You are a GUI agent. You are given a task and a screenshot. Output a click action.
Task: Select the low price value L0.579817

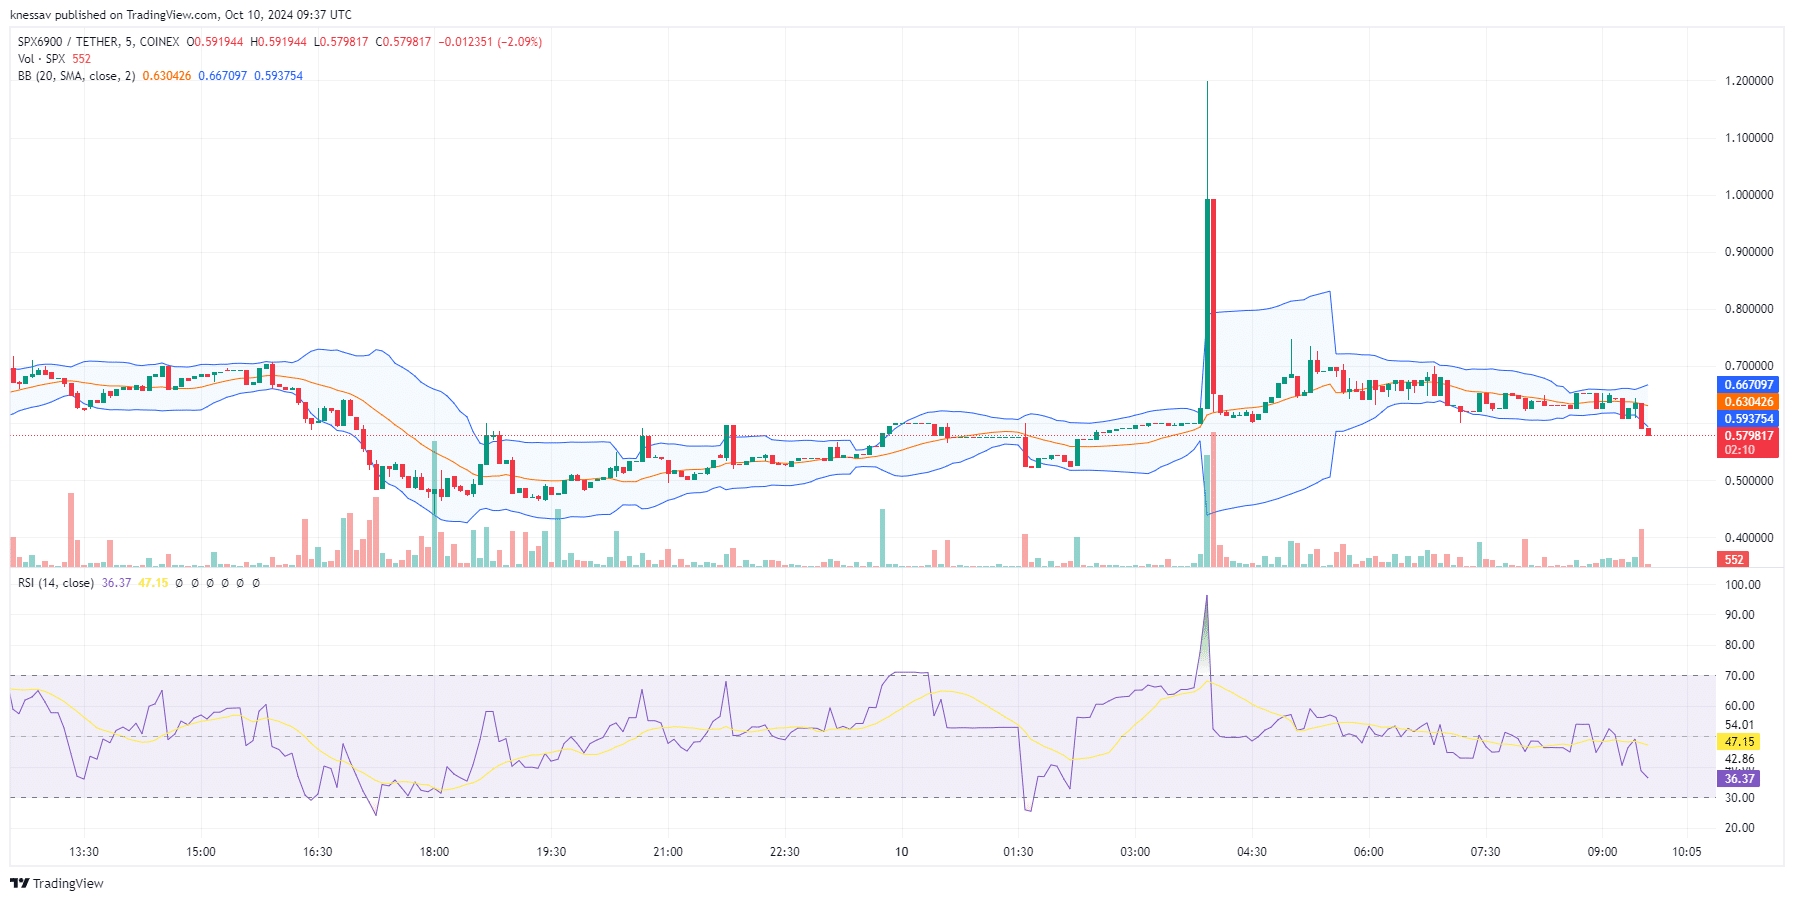tap(341, 42)
